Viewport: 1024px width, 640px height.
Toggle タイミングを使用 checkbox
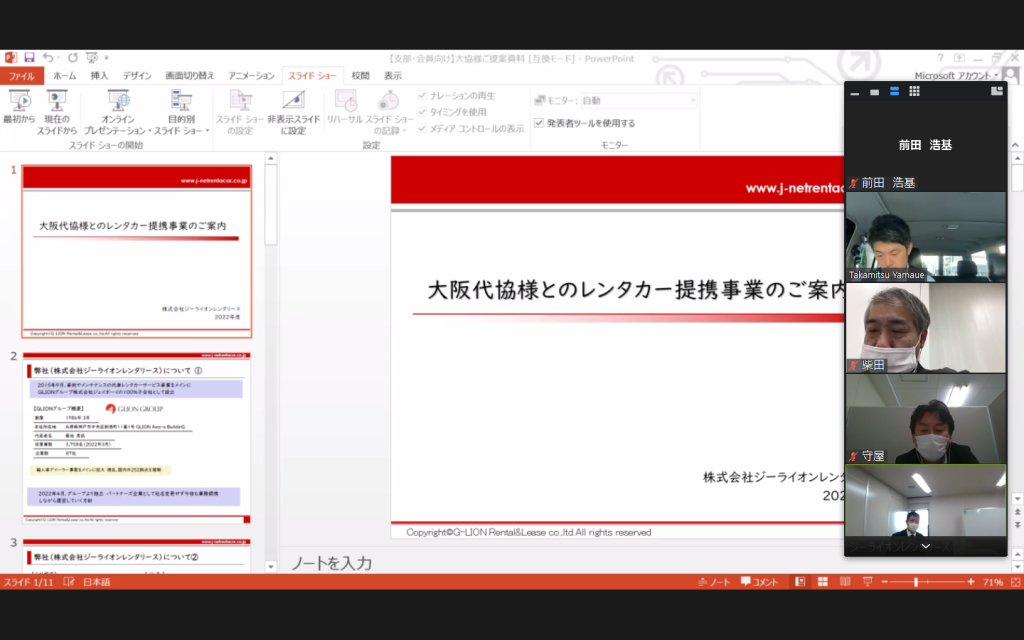point(422,112)
